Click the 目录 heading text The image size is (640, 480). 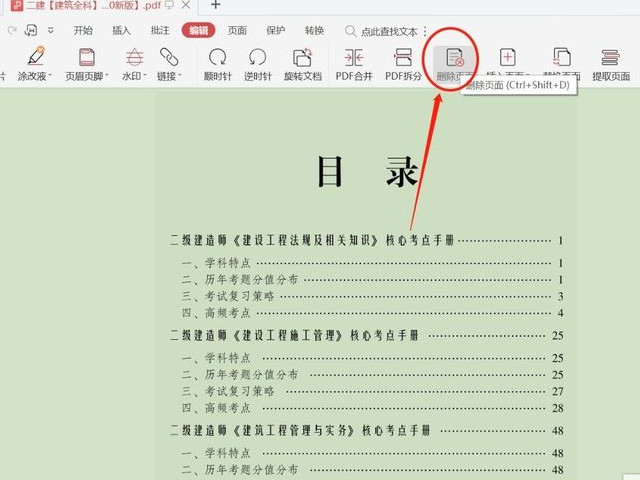[368, 172]
